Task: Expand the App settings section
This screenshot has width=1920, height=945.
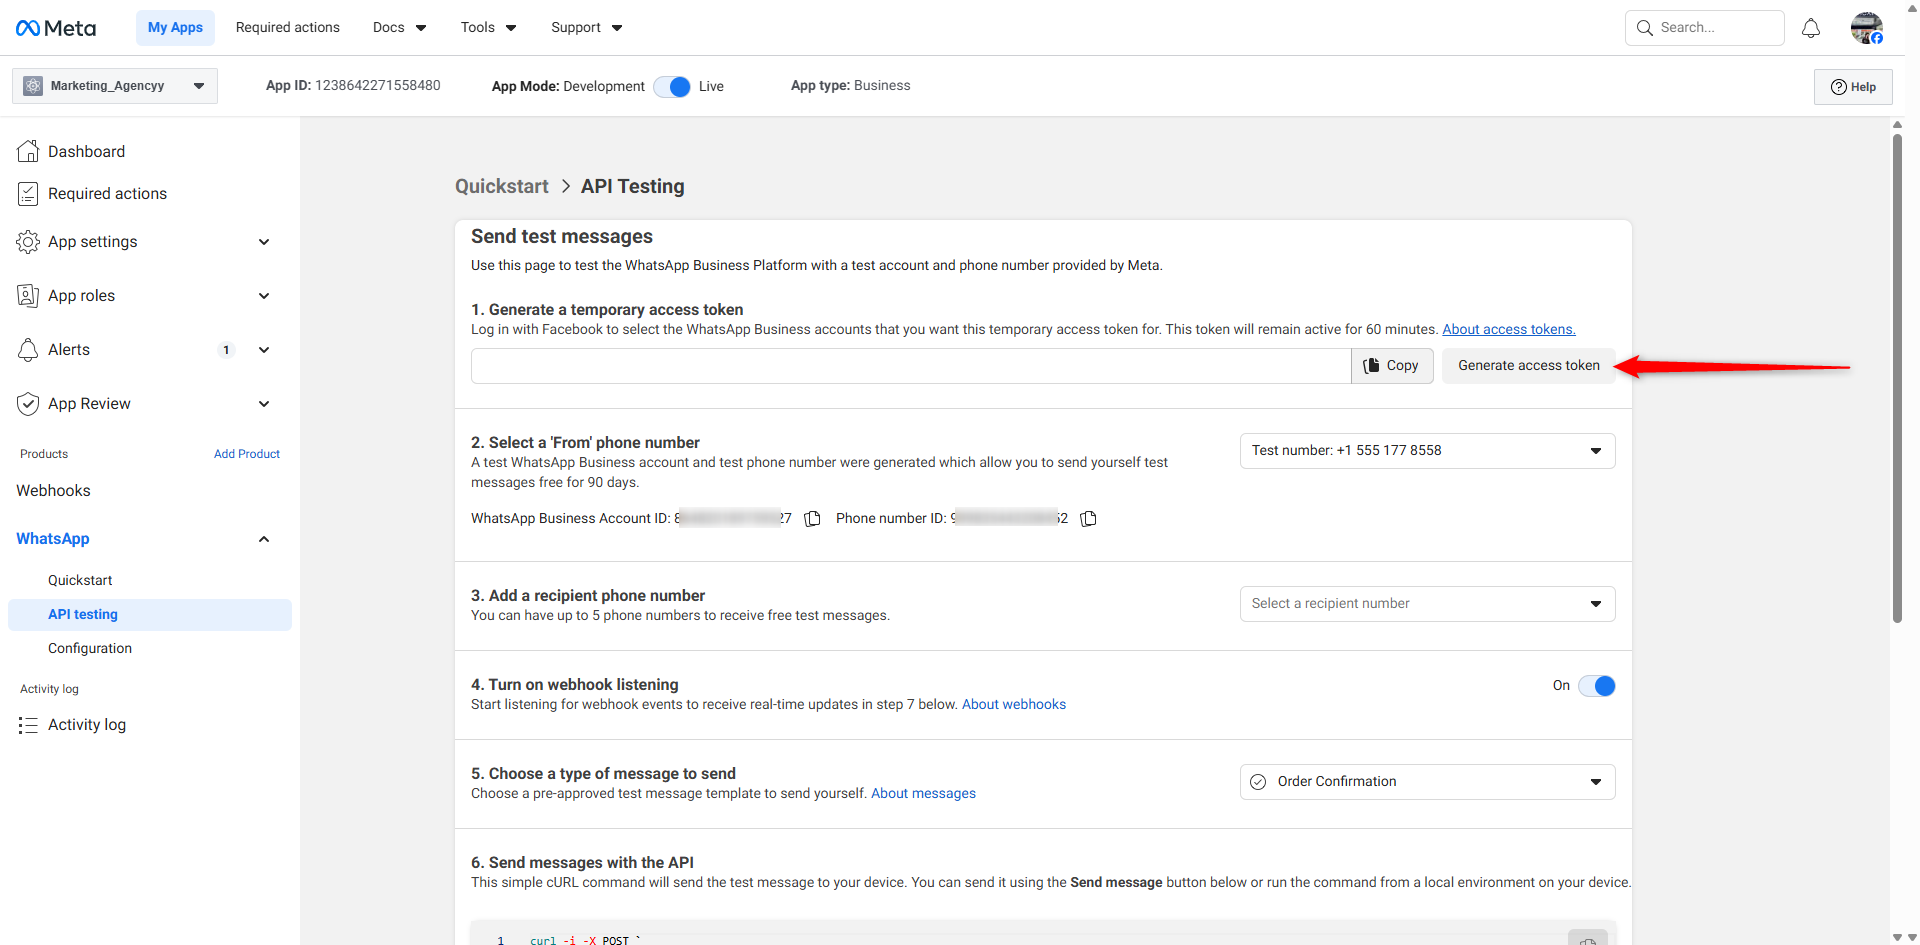Action: [x=264, y=242]
